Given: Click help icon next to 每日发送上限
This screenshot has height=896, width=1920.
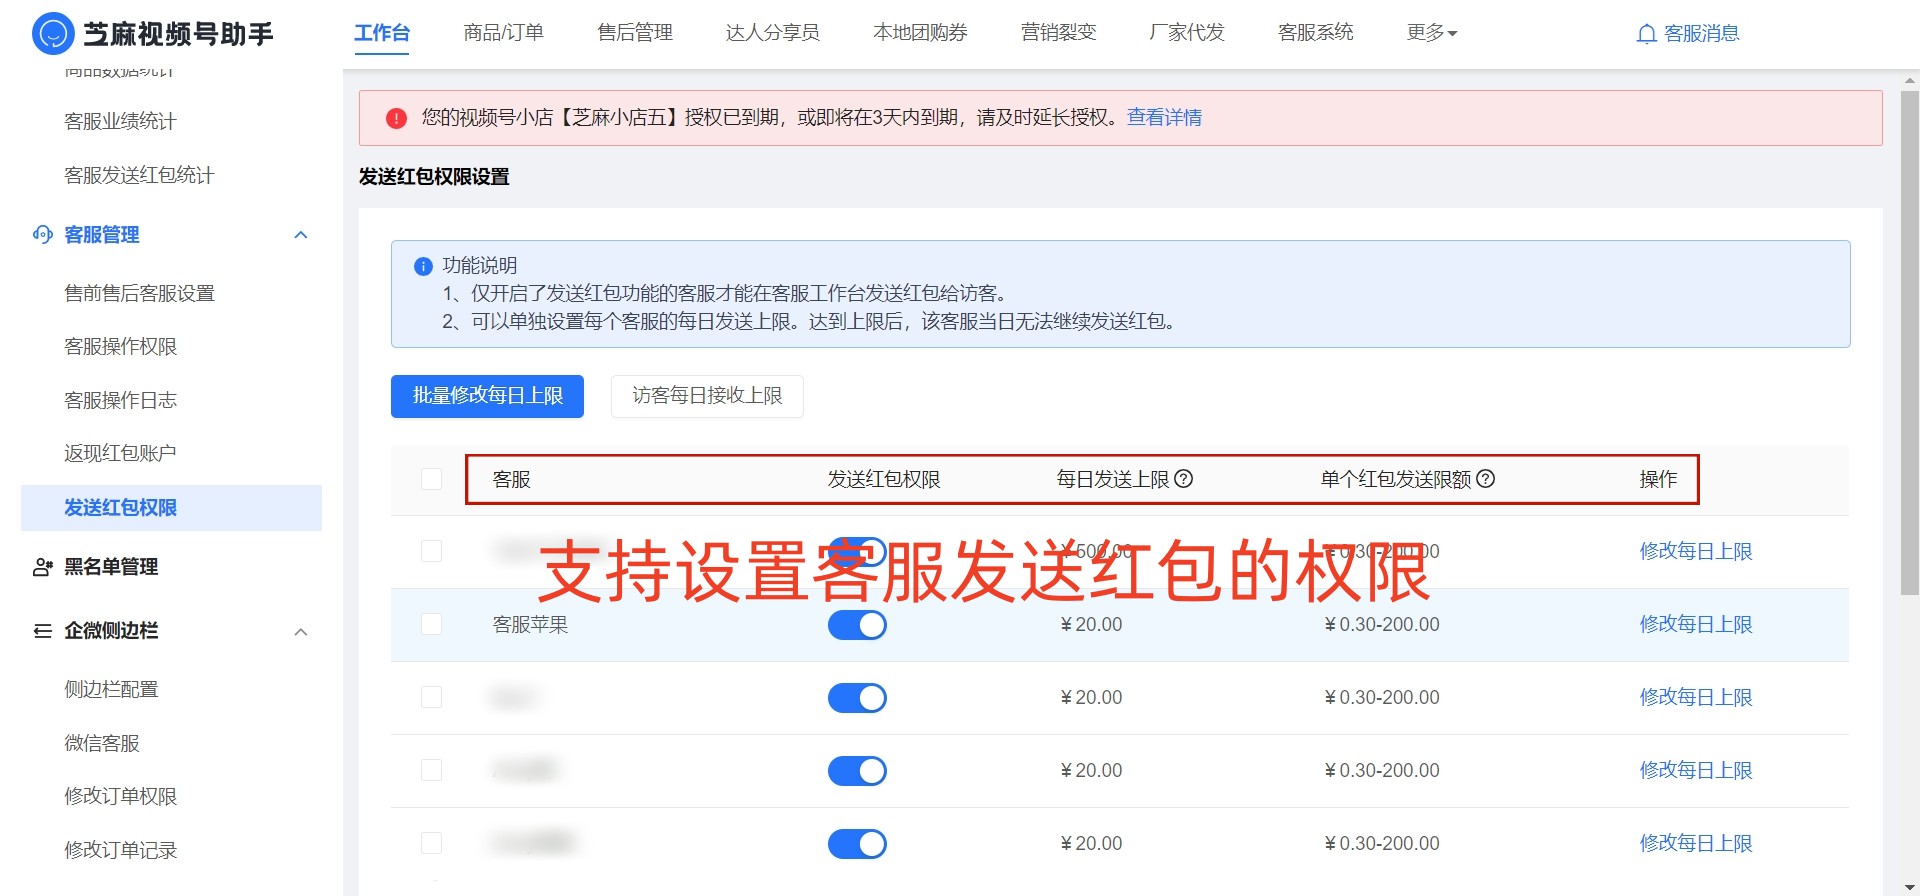Looking at the screenshot, I should (1184, 479).
